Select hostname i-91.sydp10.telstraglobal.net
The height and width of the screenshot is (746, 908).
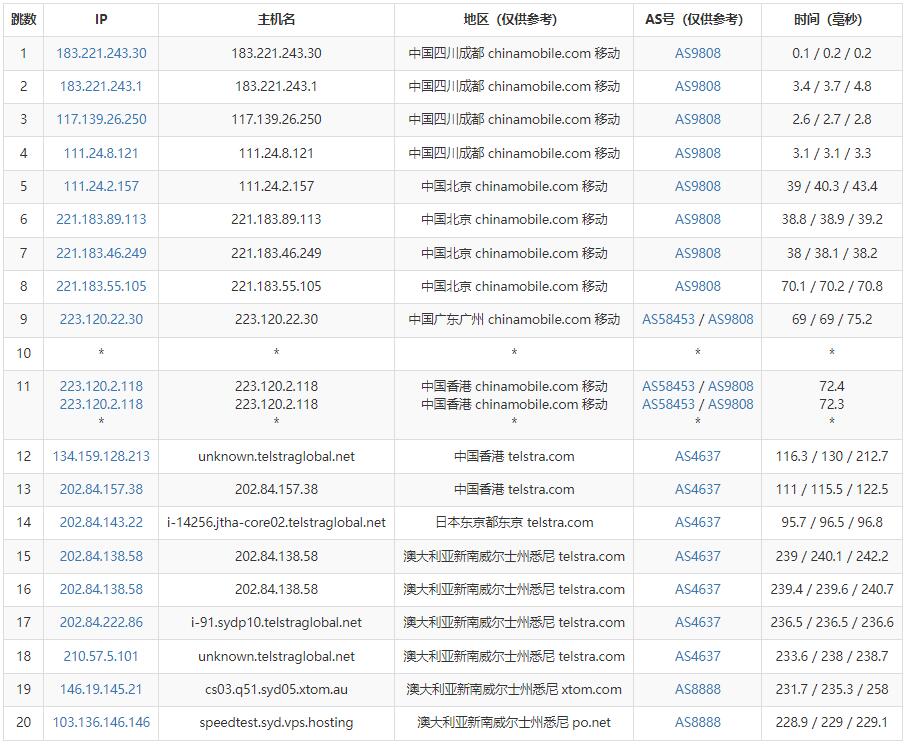276,622
